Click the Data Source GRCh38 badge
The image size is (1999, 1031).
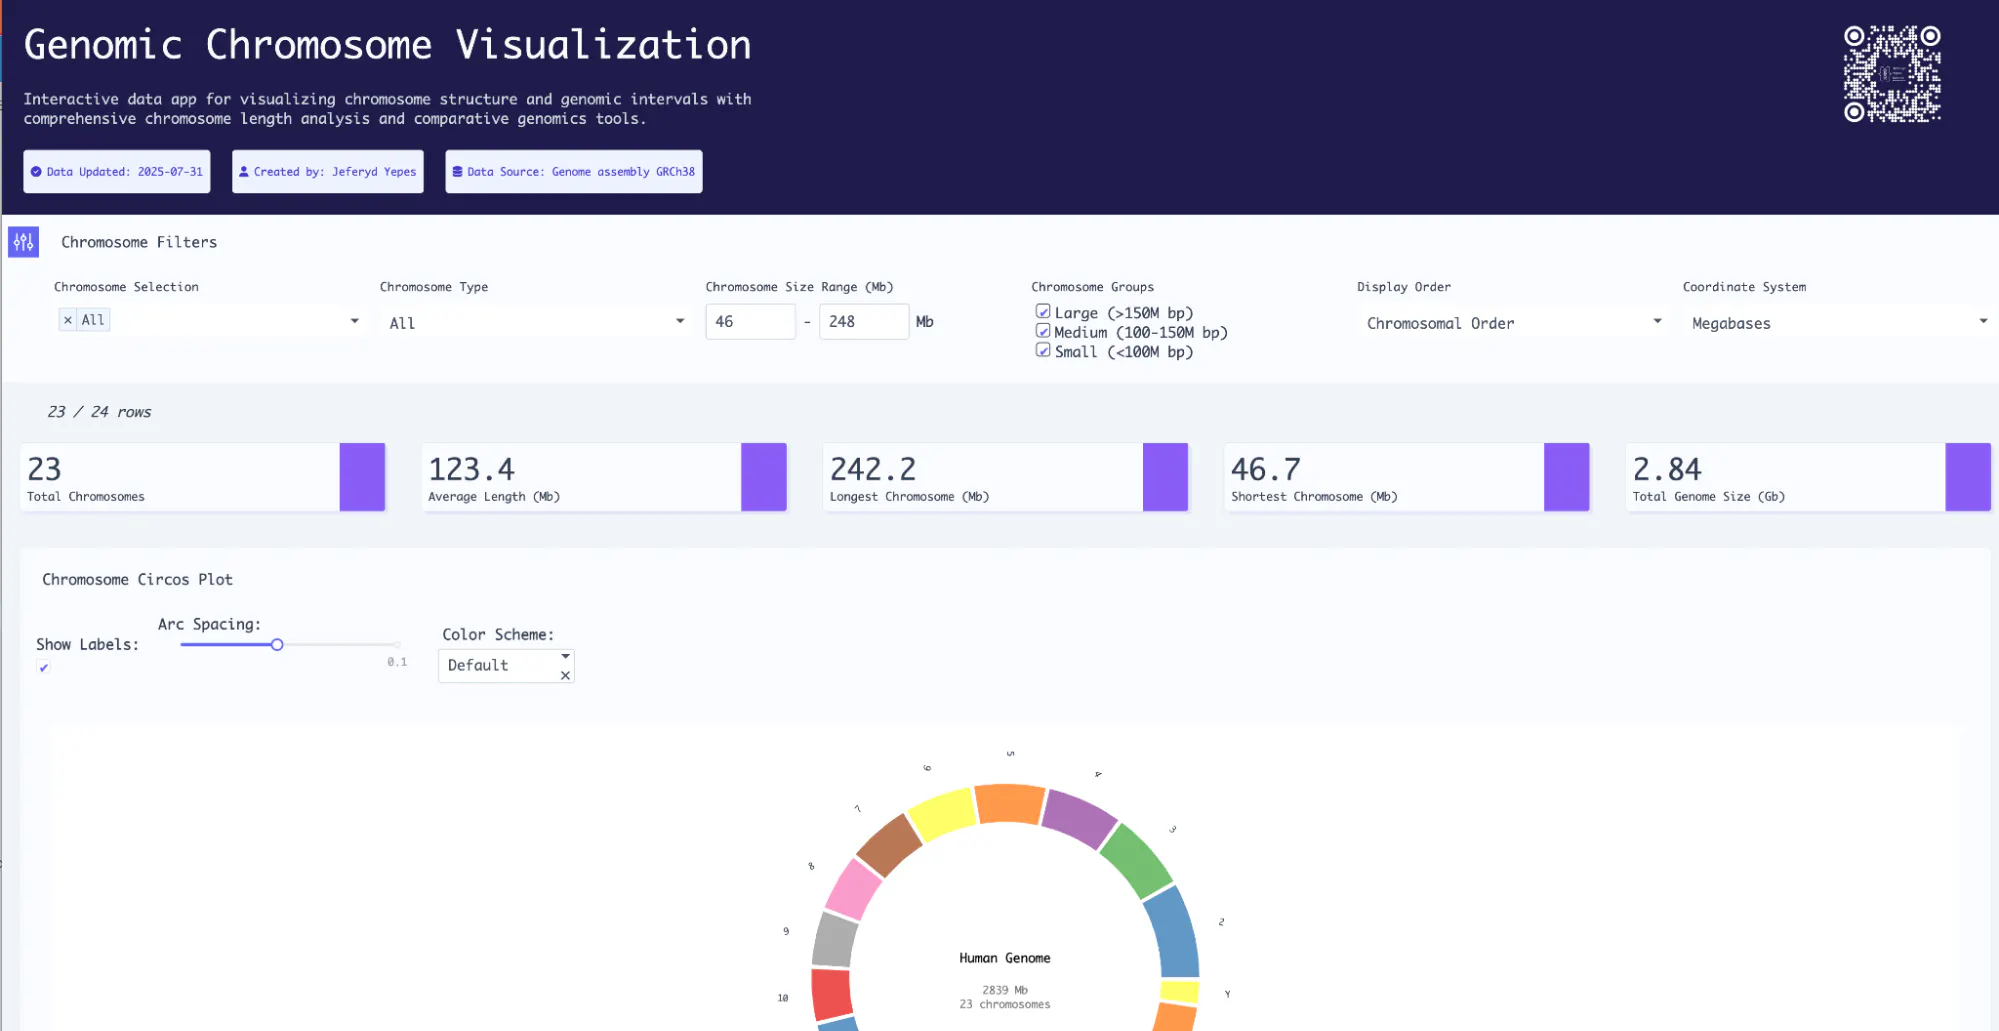point(574,172)
